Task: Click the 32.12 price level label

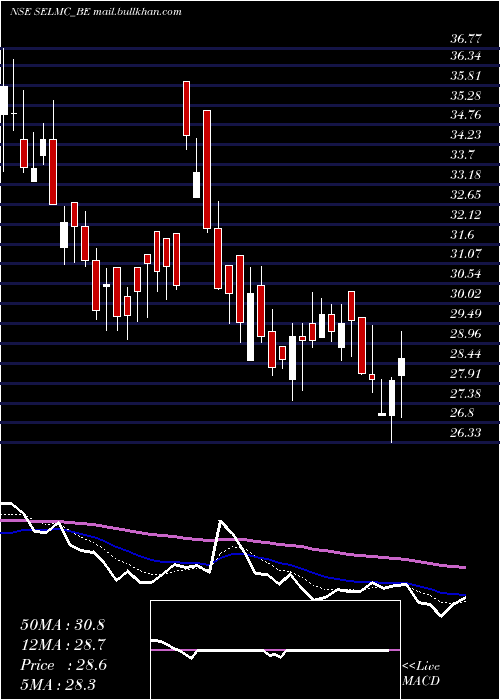Action: pos(466,215)
